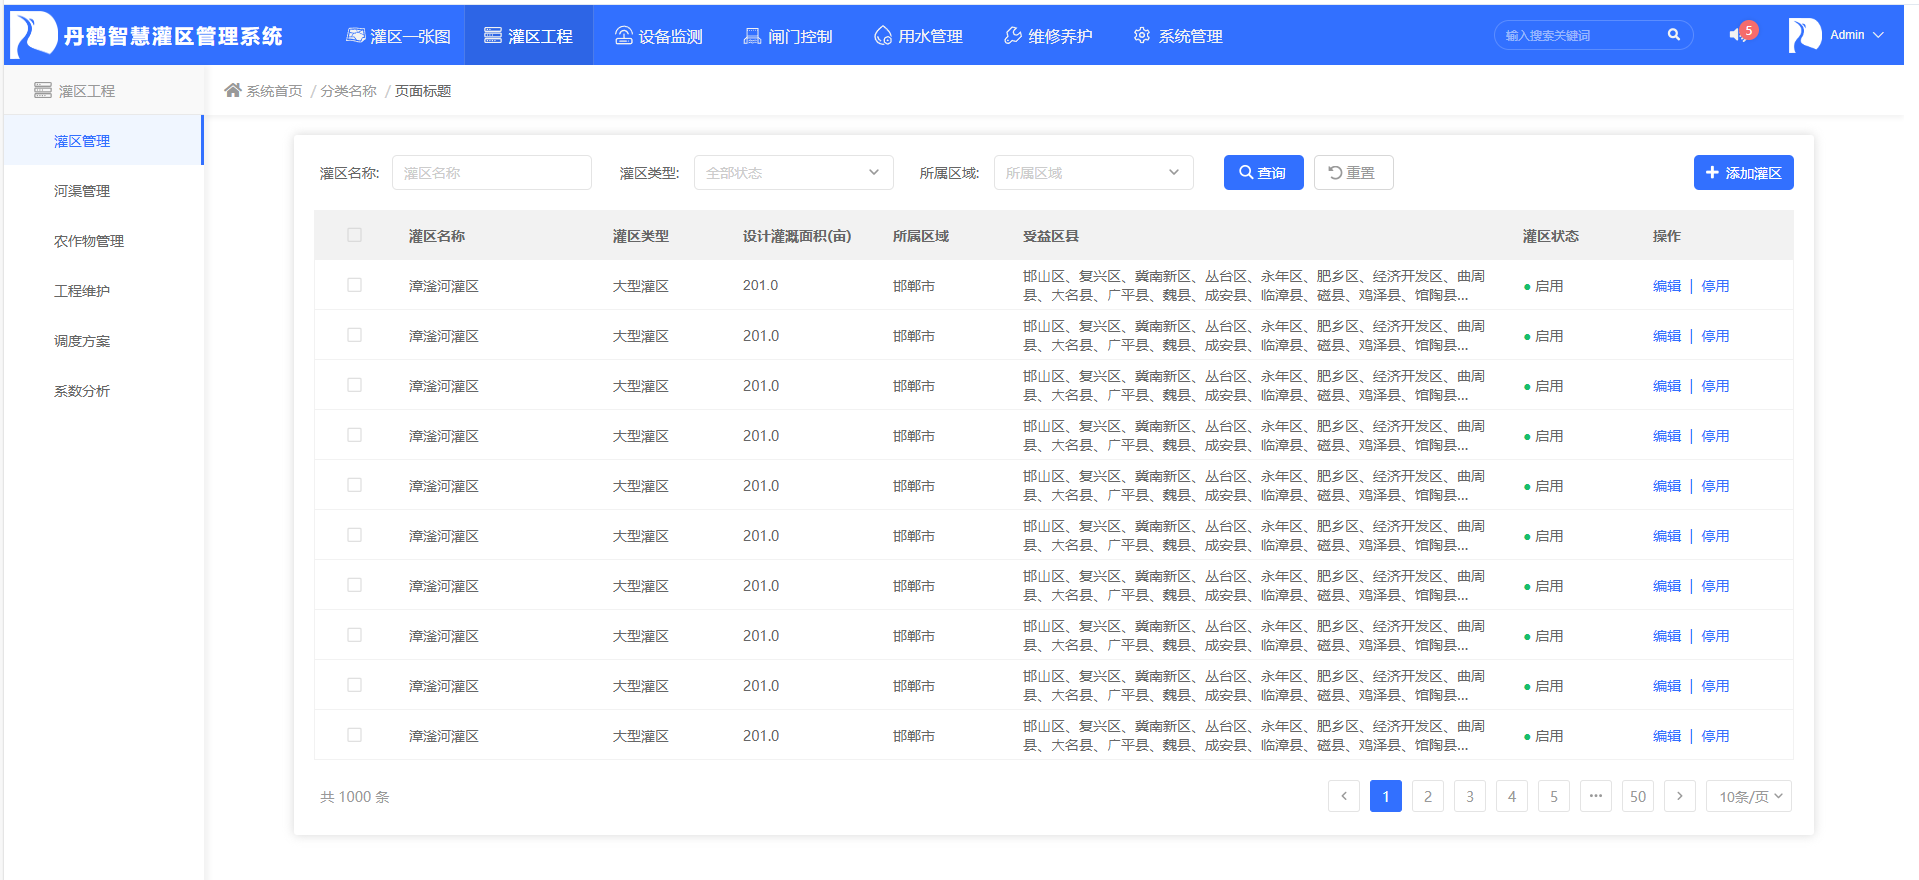Image resolution: width=1919 pixels, height=880 pixels.
Task: Check the first row's checkbox
Action: [x=354, y=285]
